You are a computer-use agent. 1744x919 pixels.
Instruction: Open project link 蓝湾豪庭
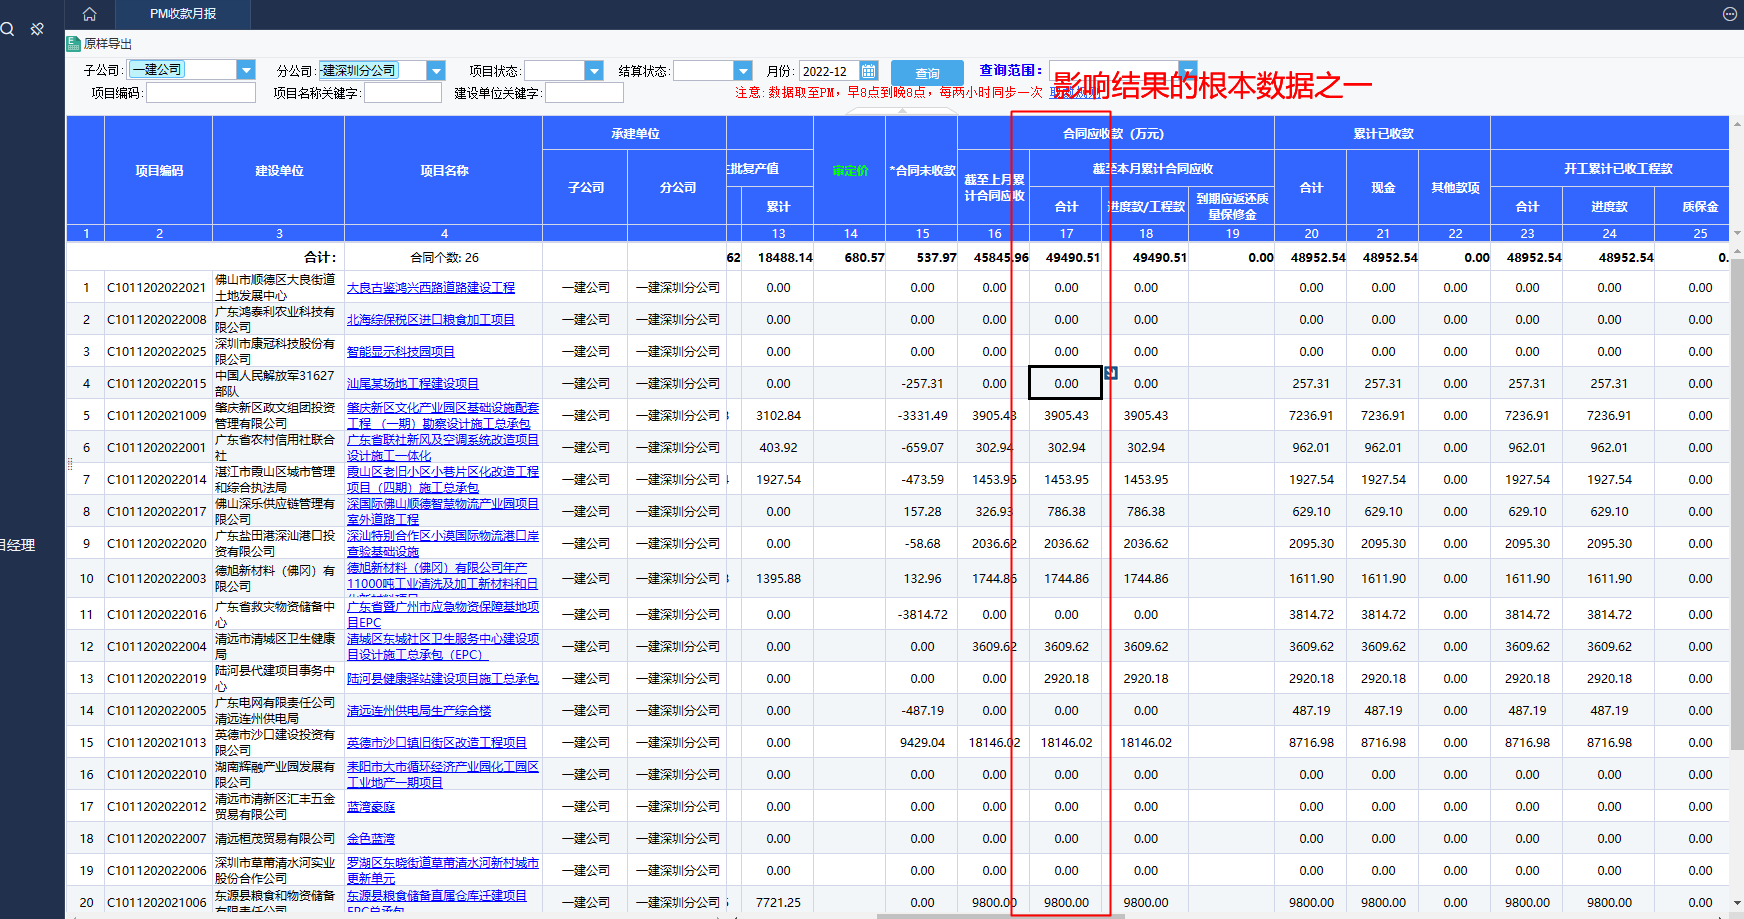pyautogui.click(x=371, y=806)
